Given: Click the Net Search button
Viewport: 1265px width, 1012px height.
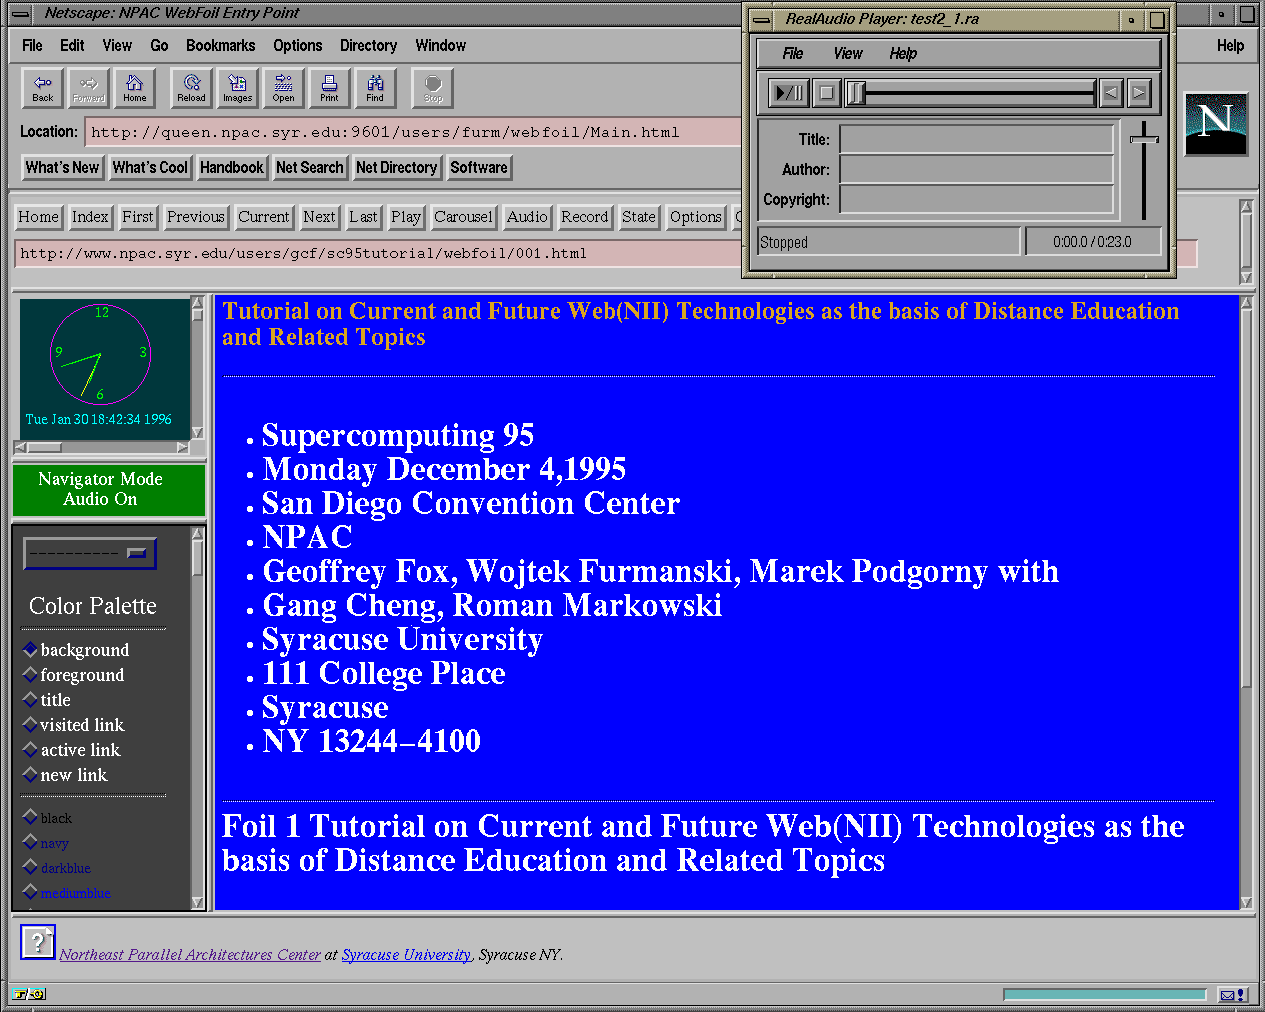Looking at the screenshot, I should click(309, 167).
